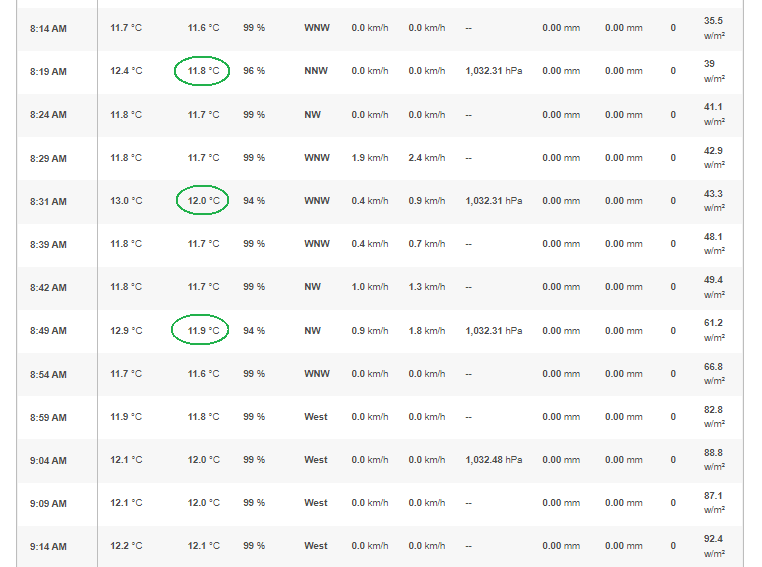Select the 8:19 AM row time
This screenshot has width=762, height=567.
48,72
